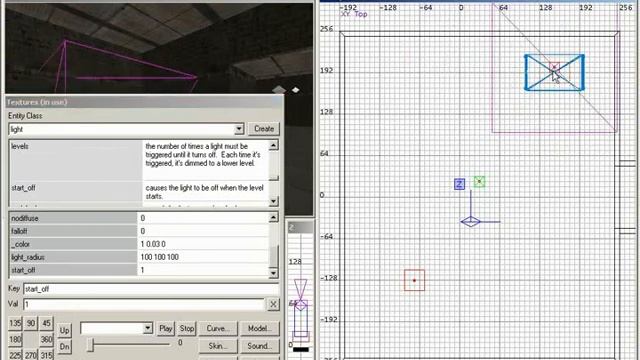Click the Stop animation button
Image resolution: width=640 pixels, height=360 pixels.
187,328
